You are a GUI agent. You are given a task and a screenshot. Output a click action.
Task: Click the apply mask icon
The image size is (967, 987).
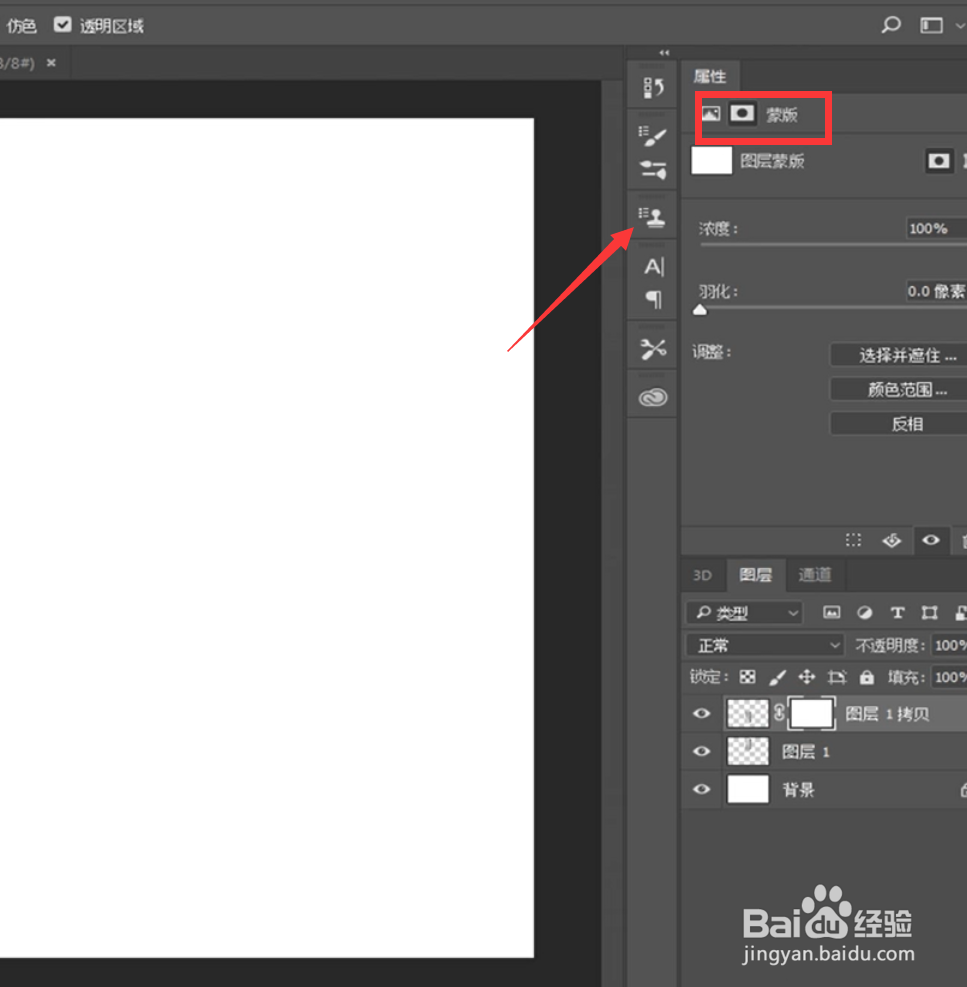pyautogui.click(x=891, y=540)
